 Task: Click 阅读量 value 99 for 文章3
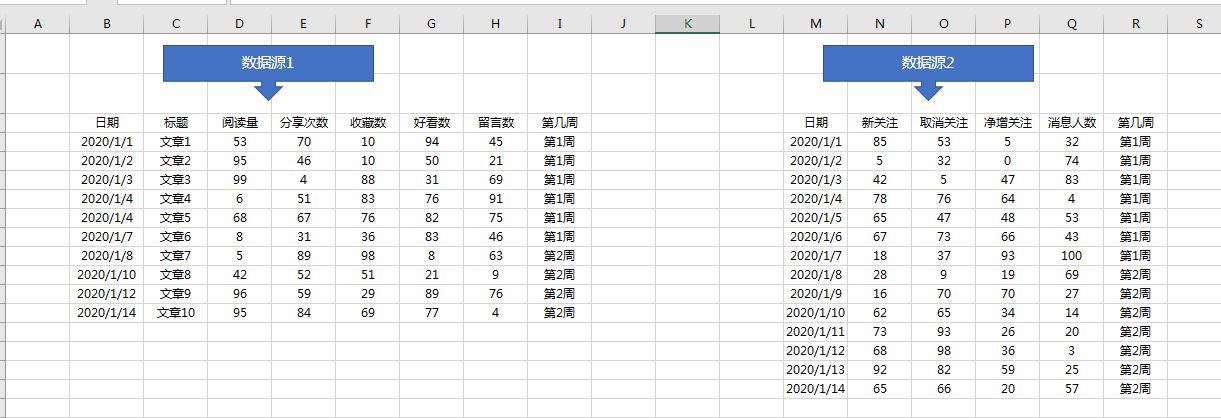[239, 180]
